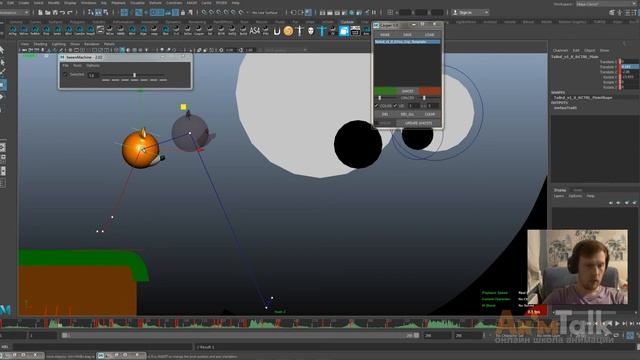This screenshot has height=360, width=640.
Task: Toggle Snap to curves icon
Action: pyautogui.click(x=211, y=13)
